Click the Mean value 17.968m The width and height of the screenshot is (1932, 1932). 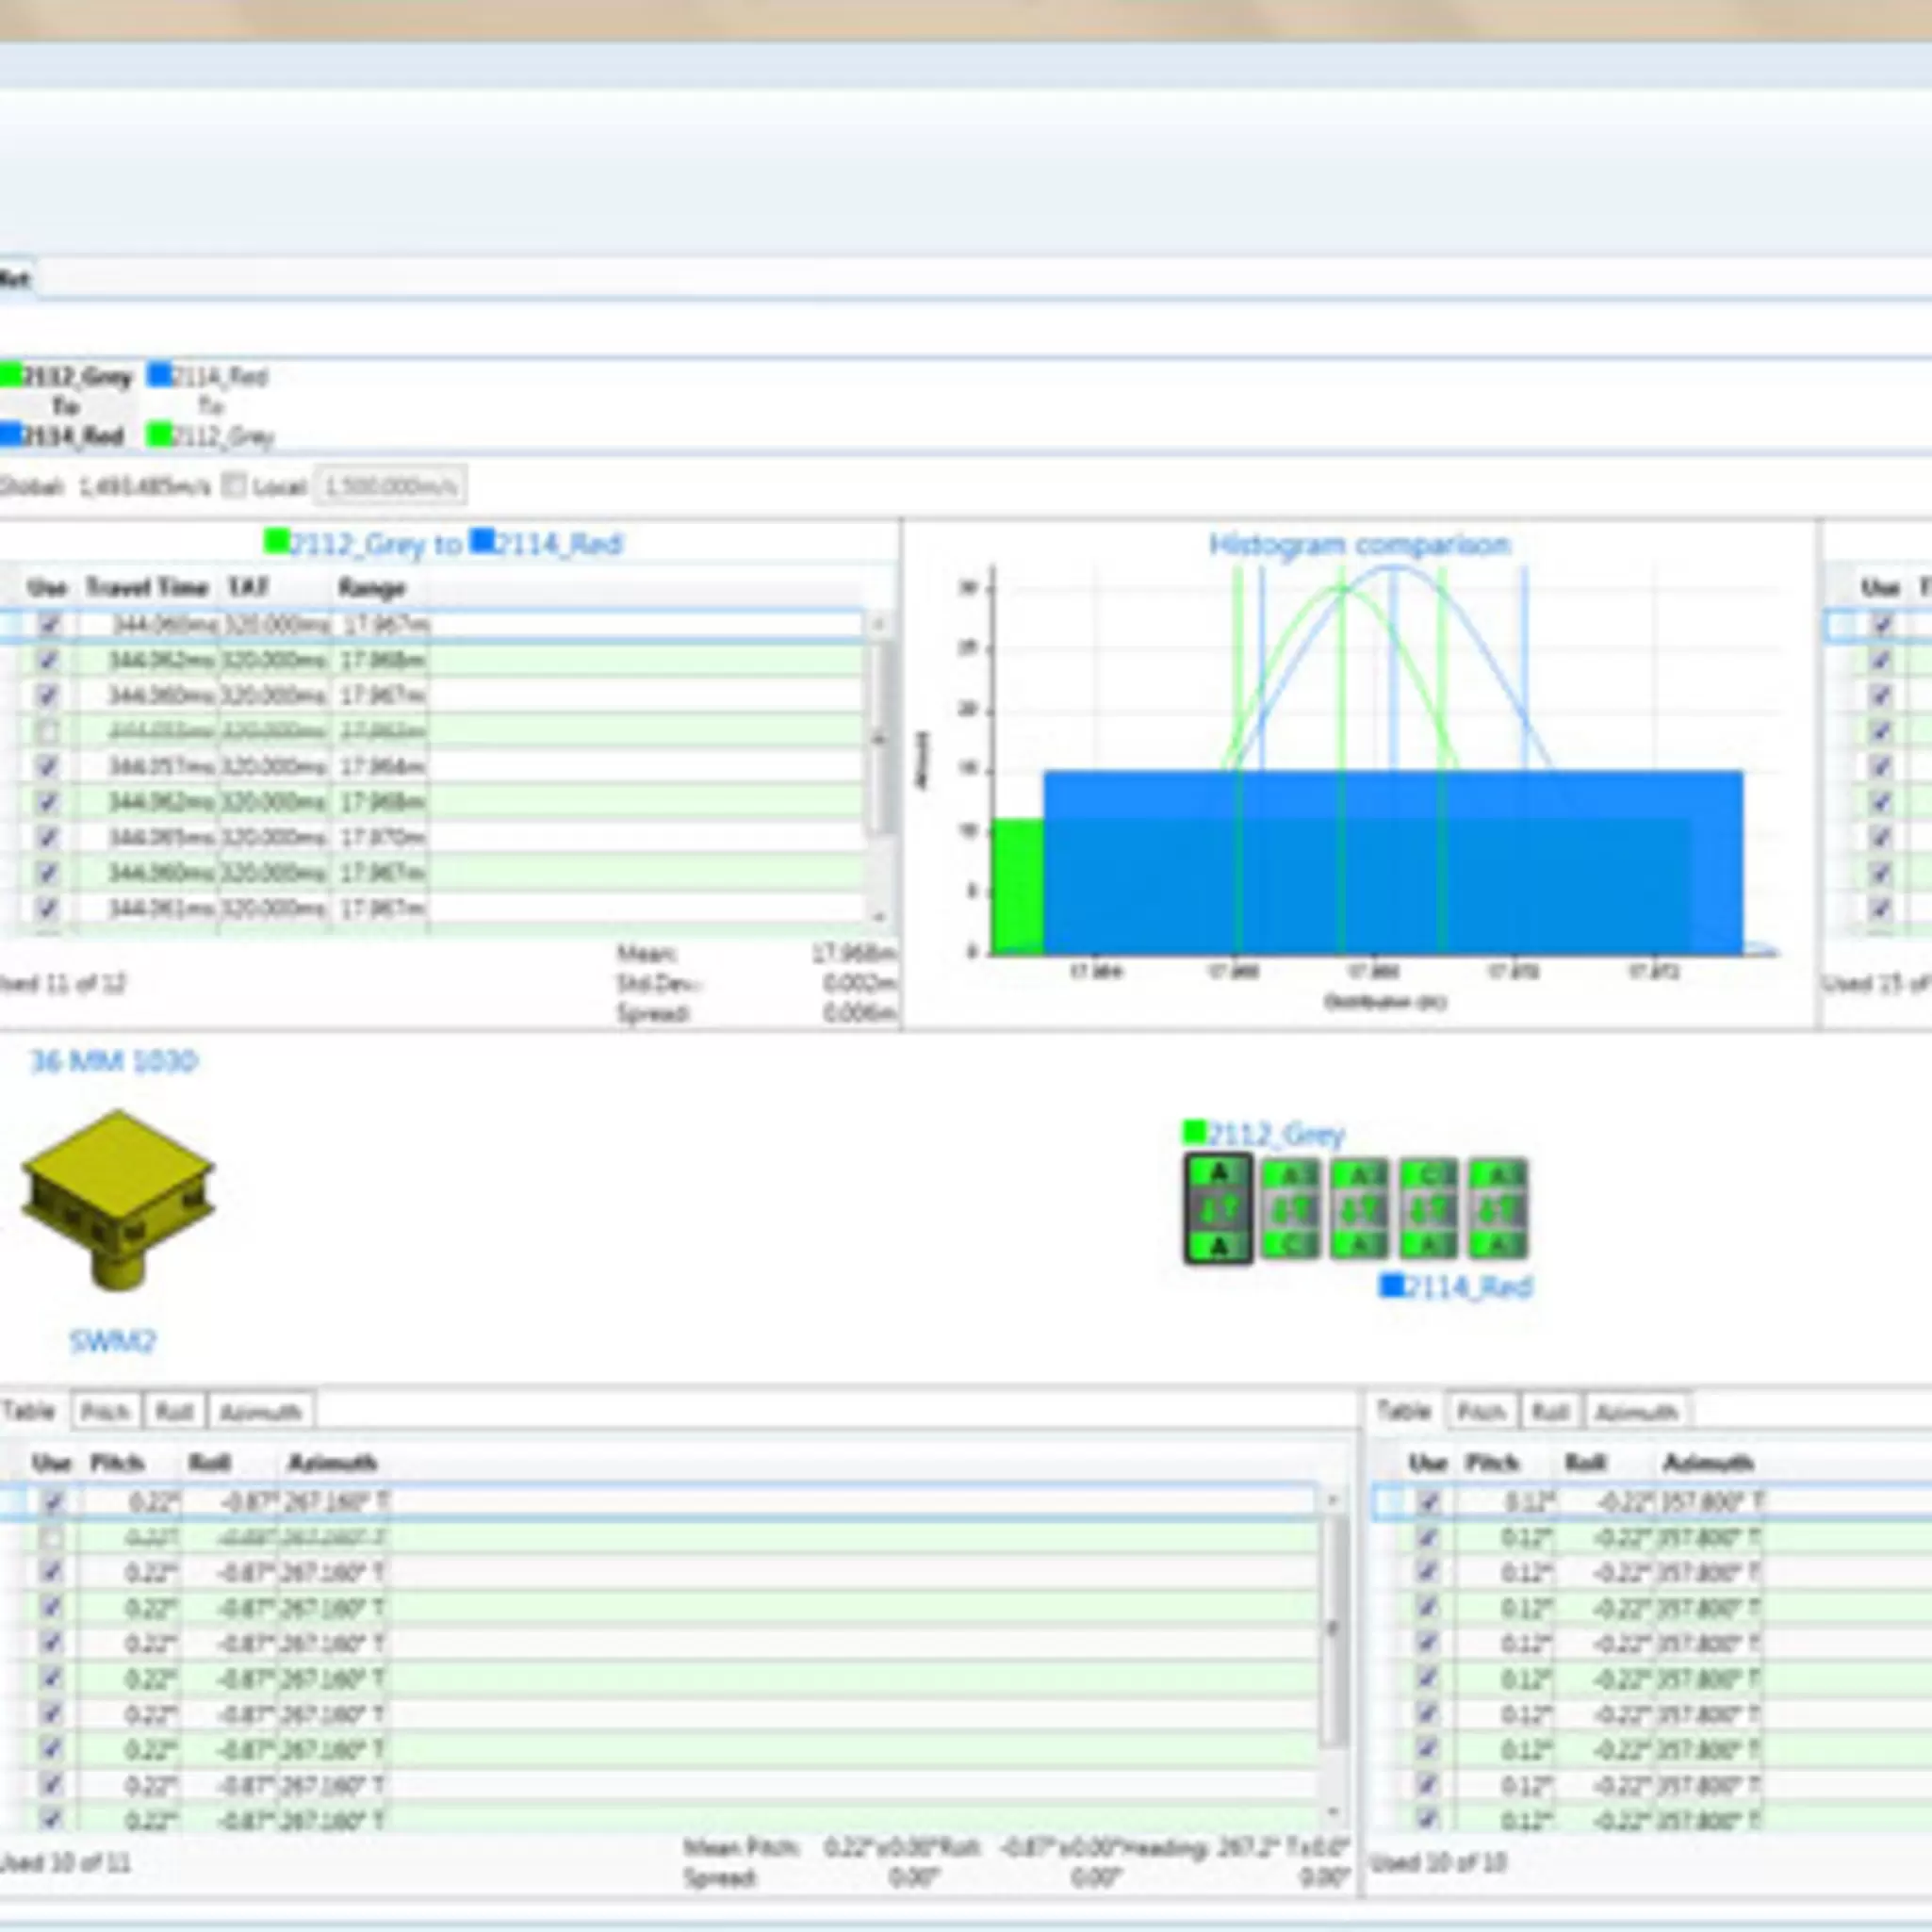coord(853,954)
